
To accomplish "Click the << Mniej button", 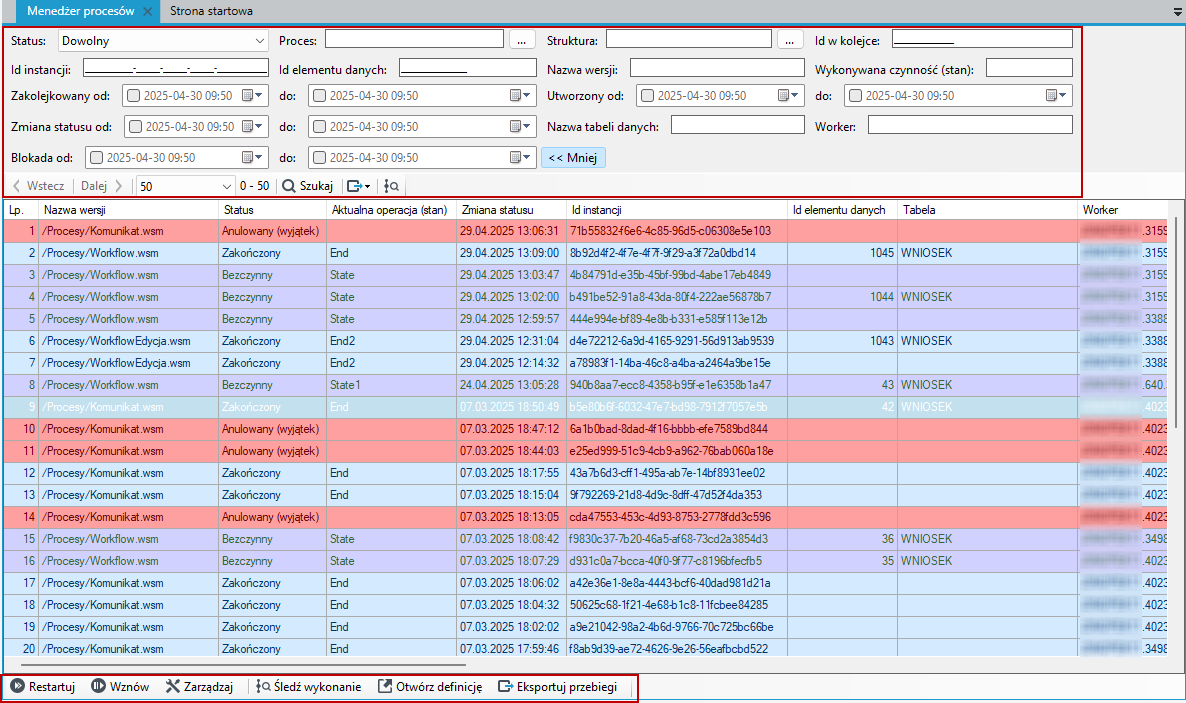I will (573, 157).
